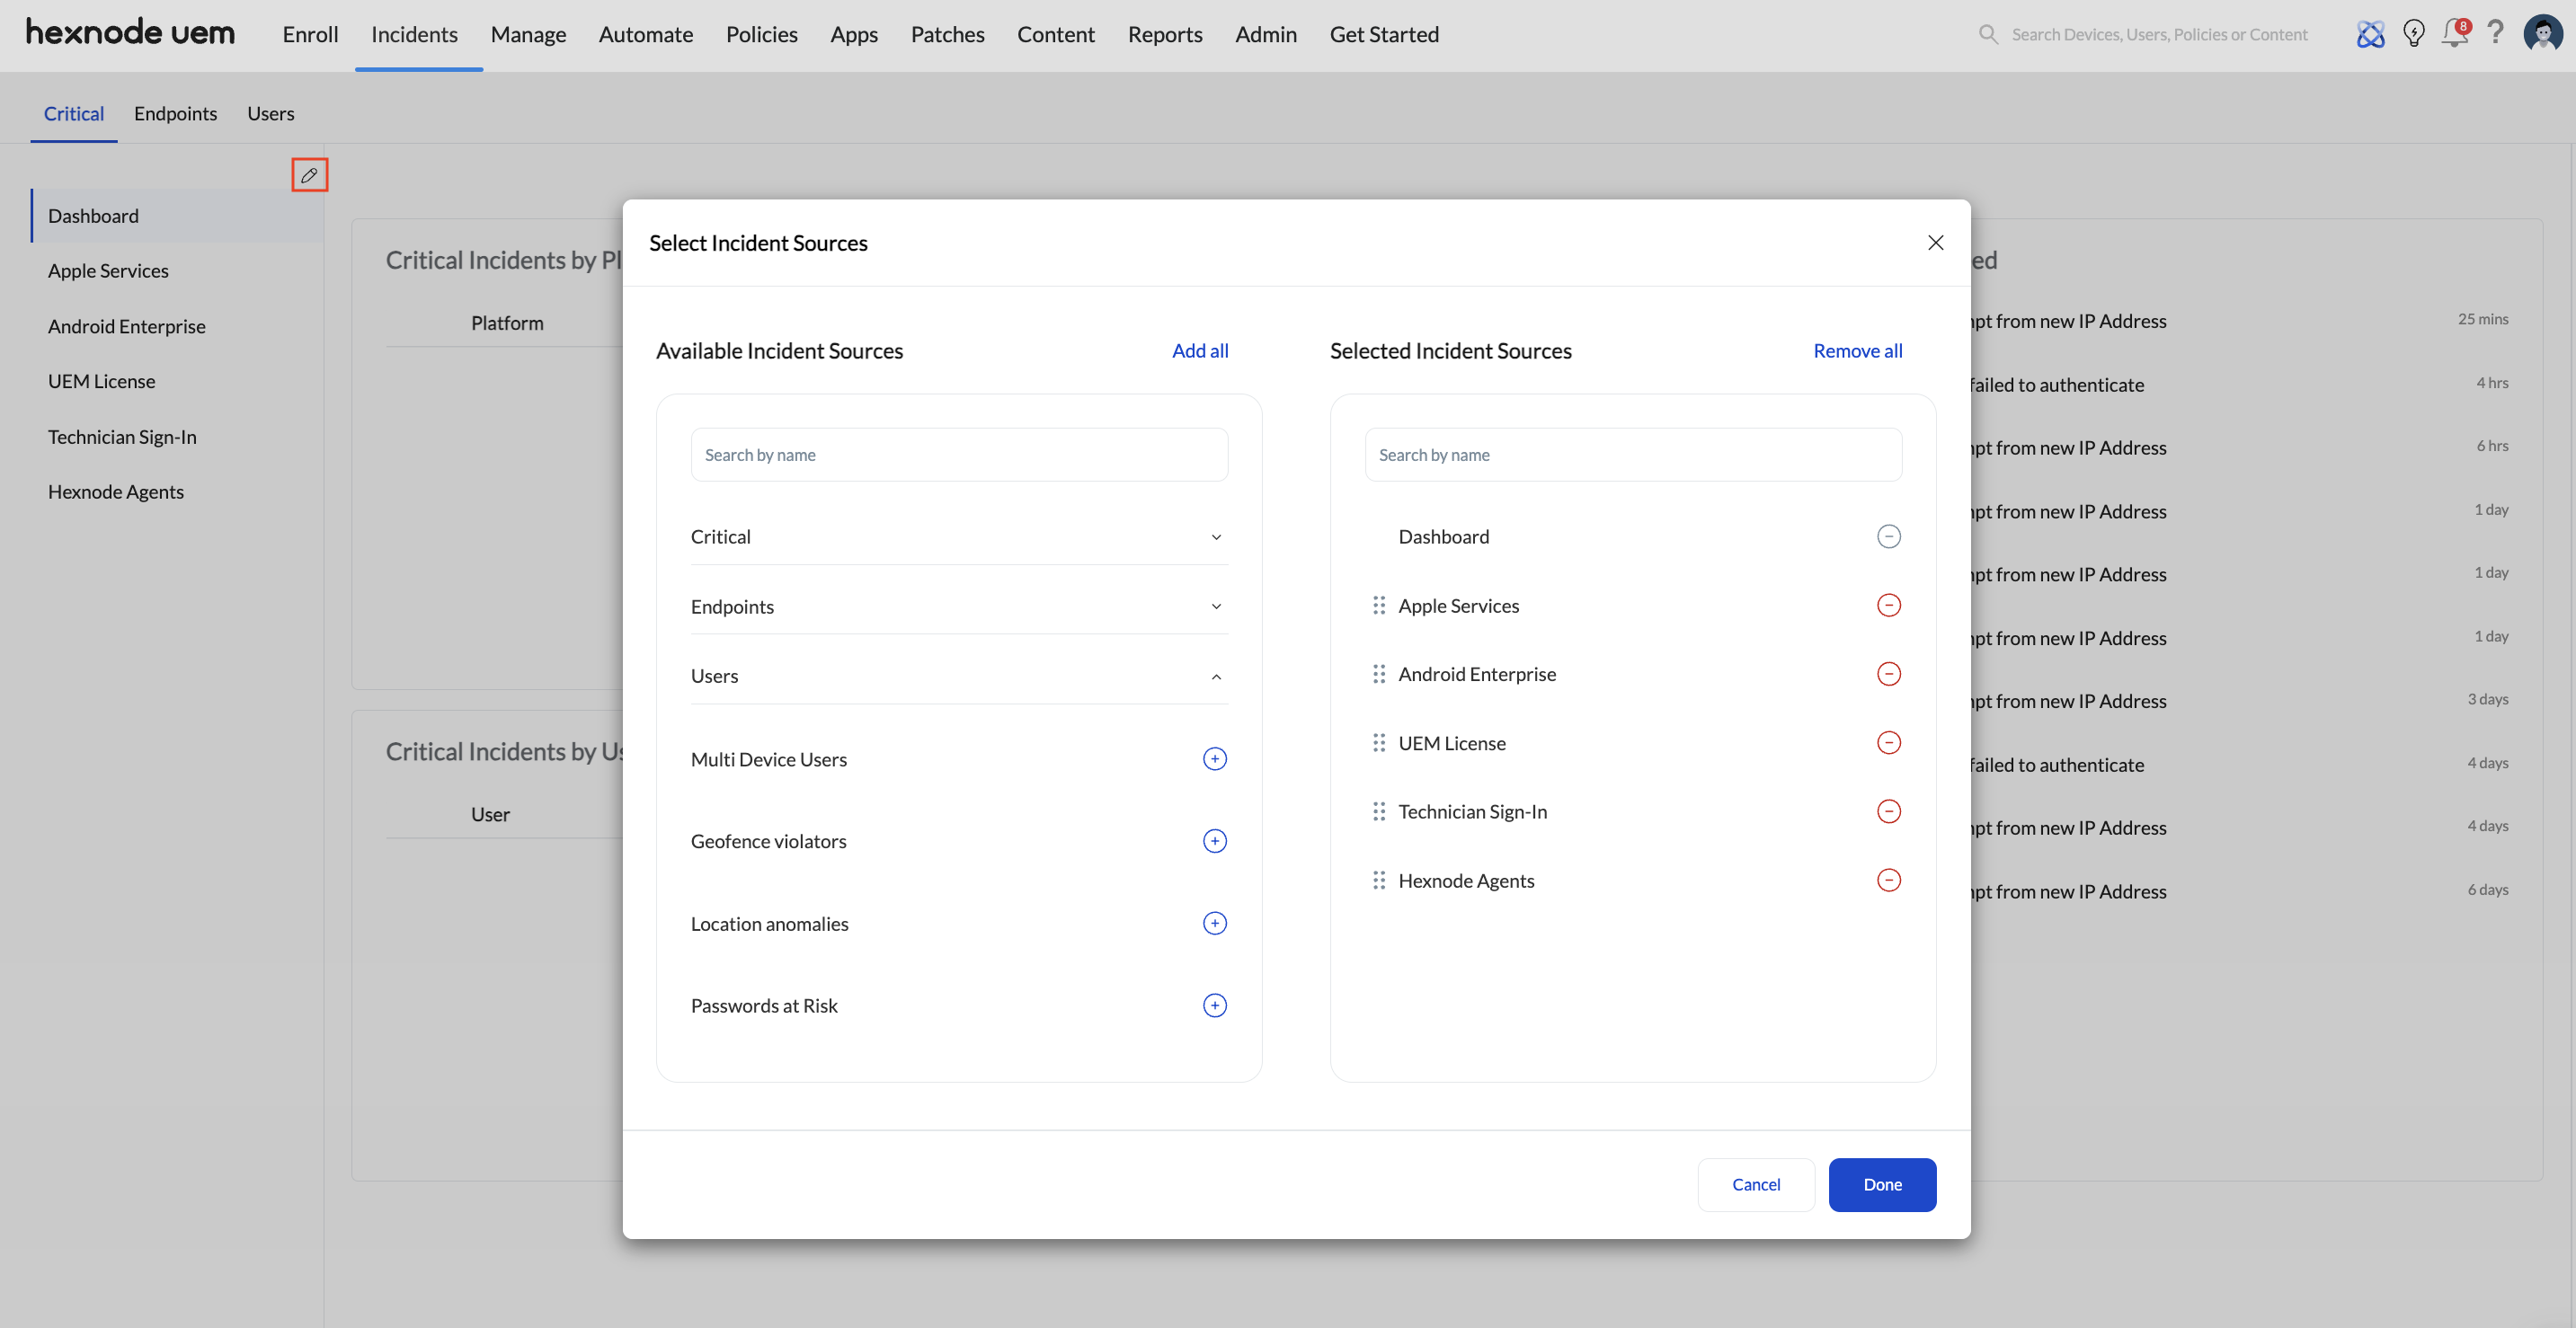Add Passwords at Risk source
Viewport: 2576px width, 1328px height.
point(1214,1005)
